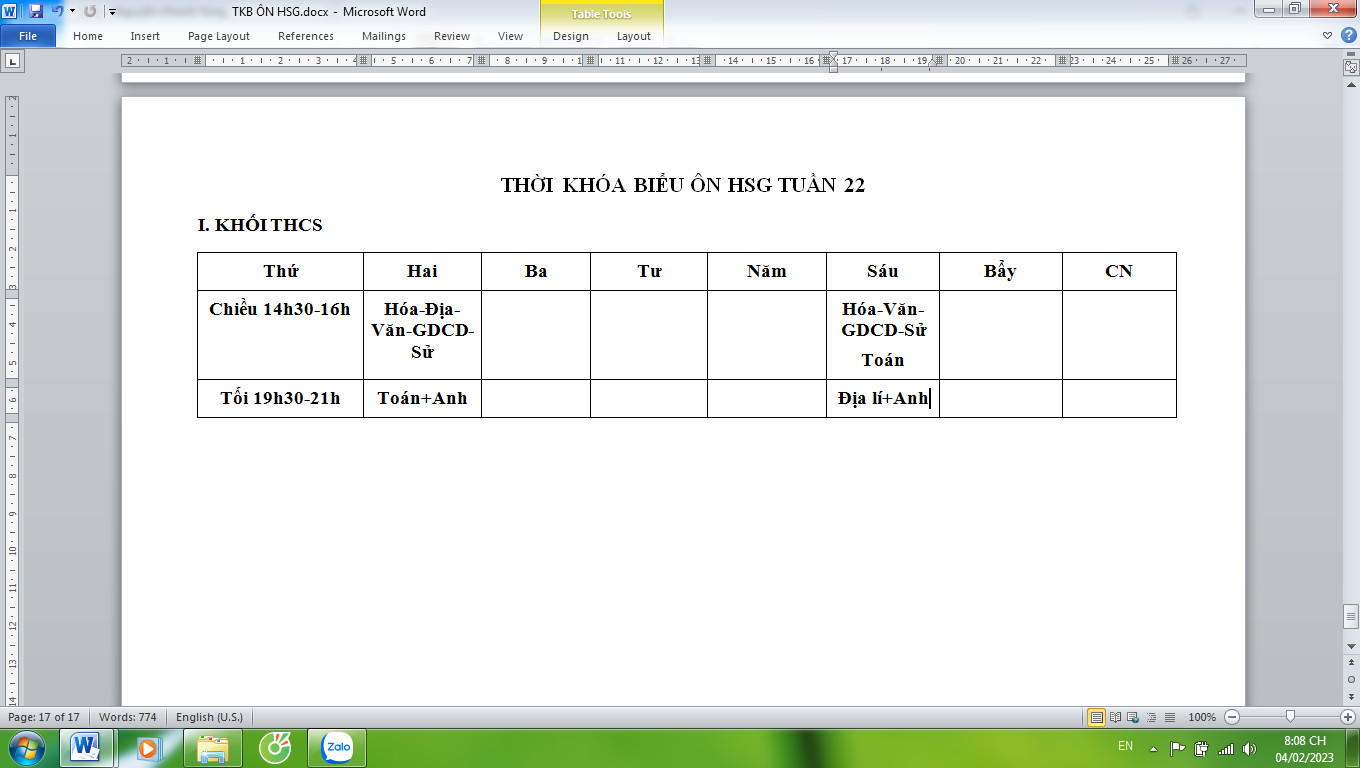Viewport: 1360px width, 768px height.
Task: Click the Save icon in Quick Access Toolbar
Action: 36,11
